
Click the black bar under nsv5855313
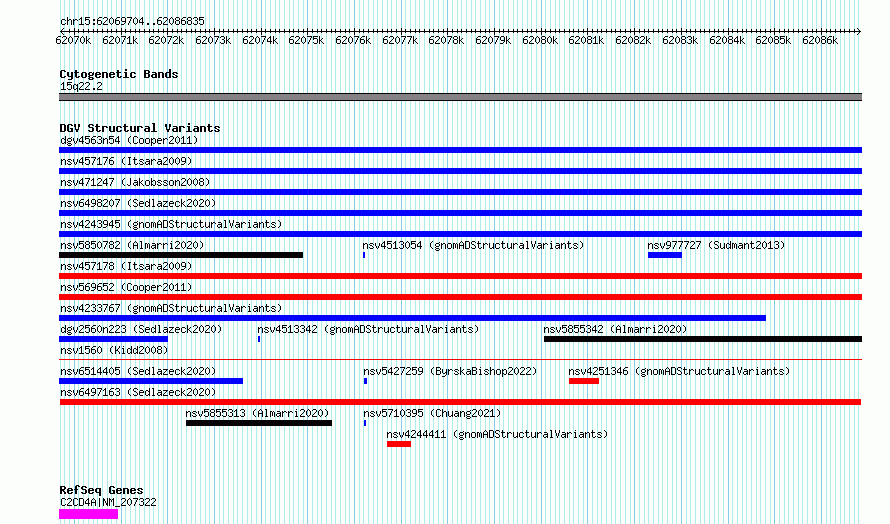(259, 424)
